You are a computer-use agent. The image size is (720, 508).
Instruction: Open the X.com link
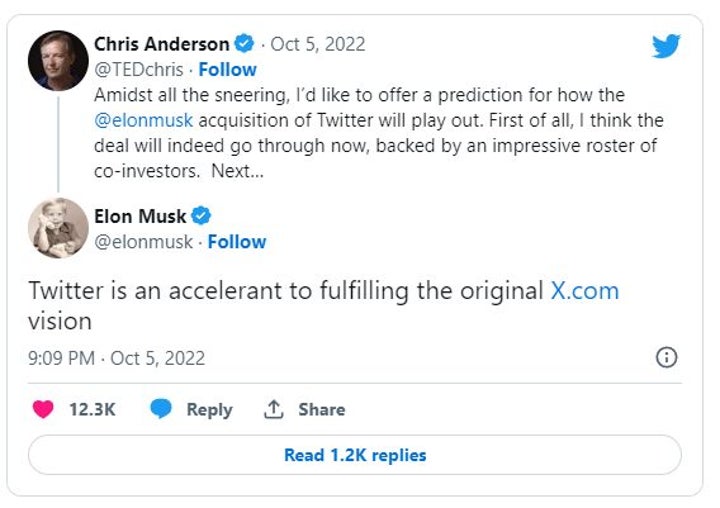coord(585,291)
